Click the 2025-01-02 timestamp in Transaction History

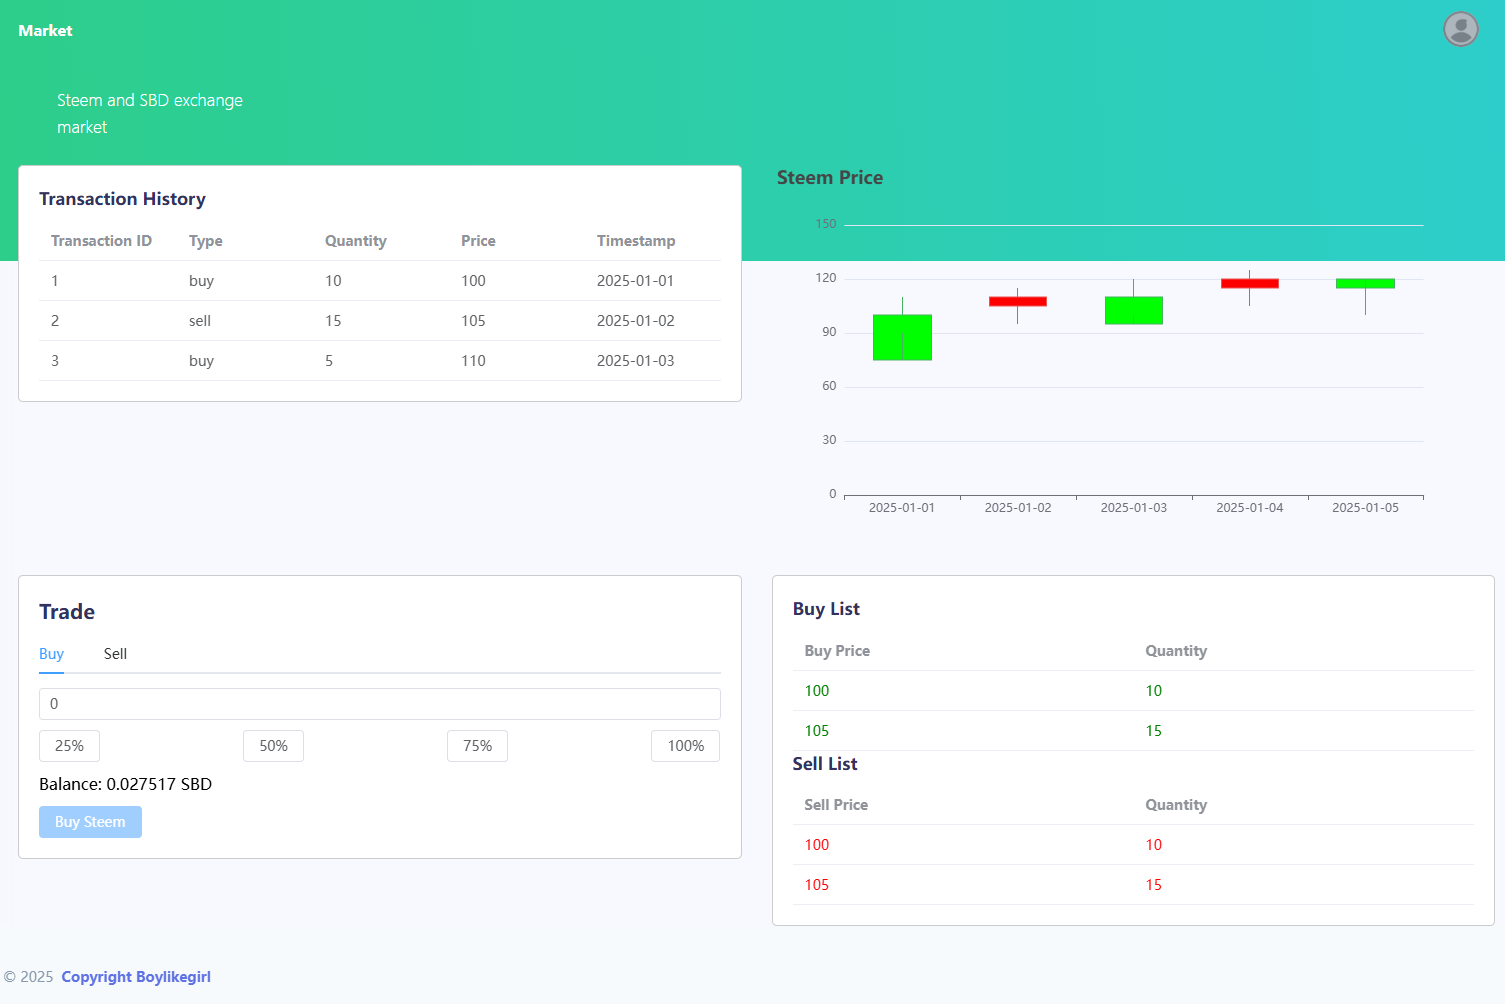[635, 321]
